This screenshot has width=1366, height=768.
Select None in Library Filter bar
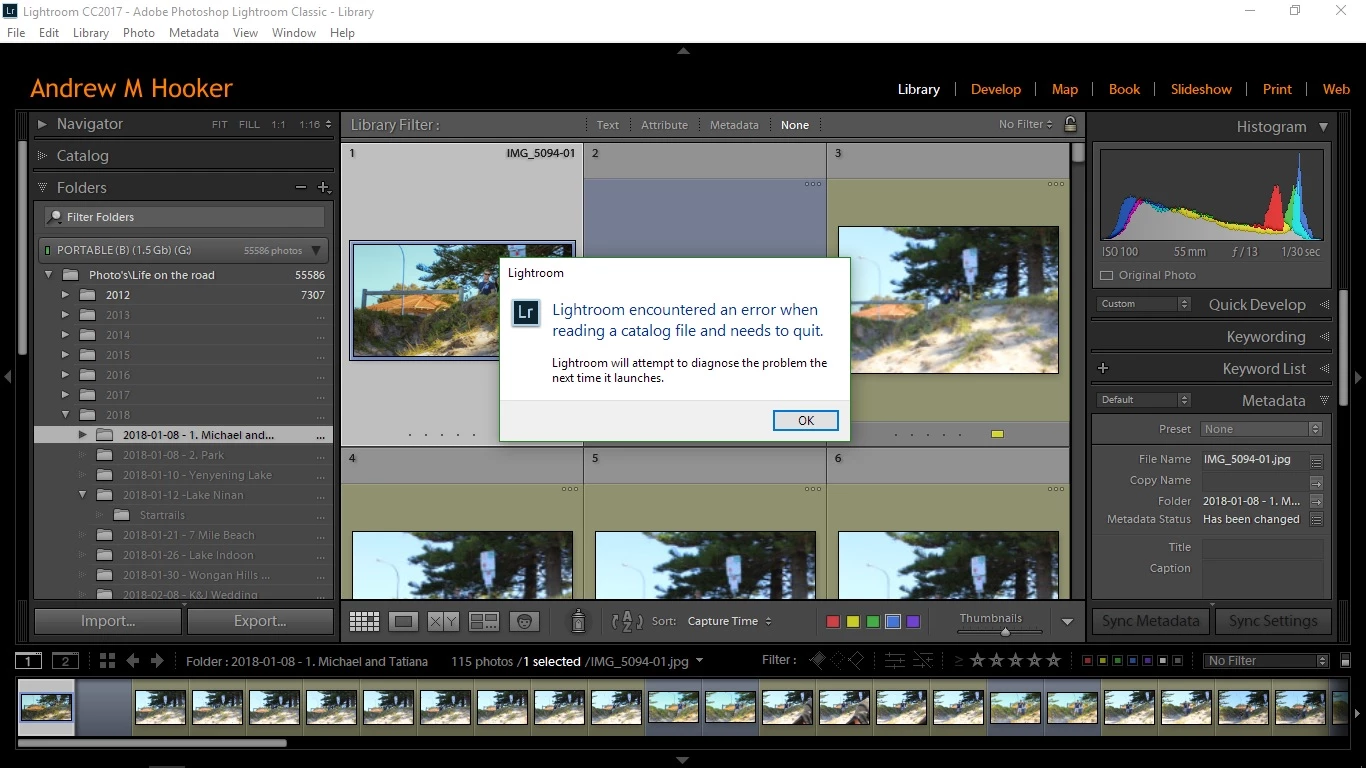click(x=795, y=125)
